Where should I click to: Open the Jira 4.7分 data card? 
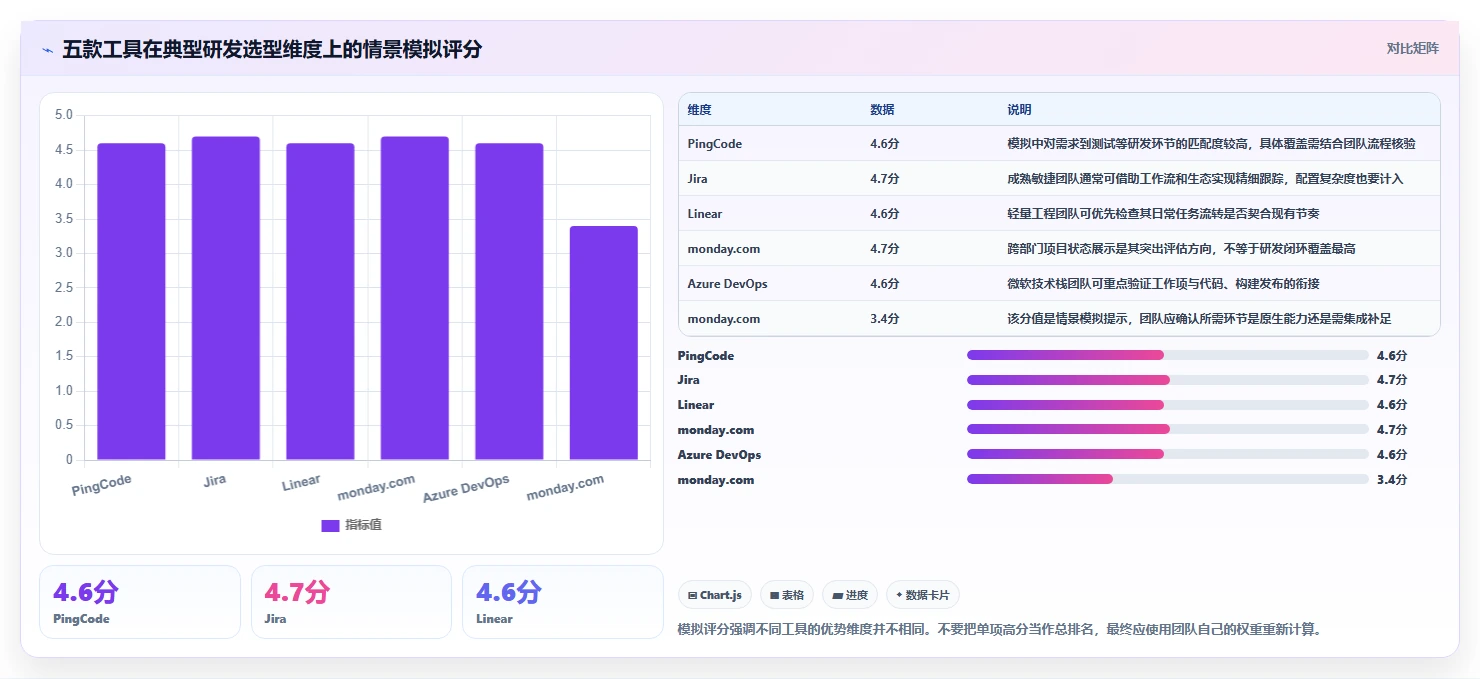[352, 602]
